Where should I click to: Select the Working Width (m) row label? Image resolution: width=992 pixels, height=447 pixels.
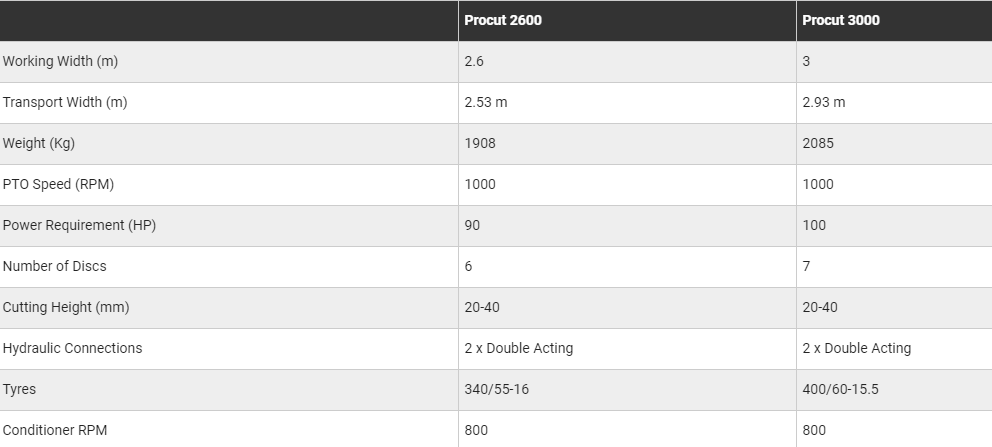click(x=60, y=61)
